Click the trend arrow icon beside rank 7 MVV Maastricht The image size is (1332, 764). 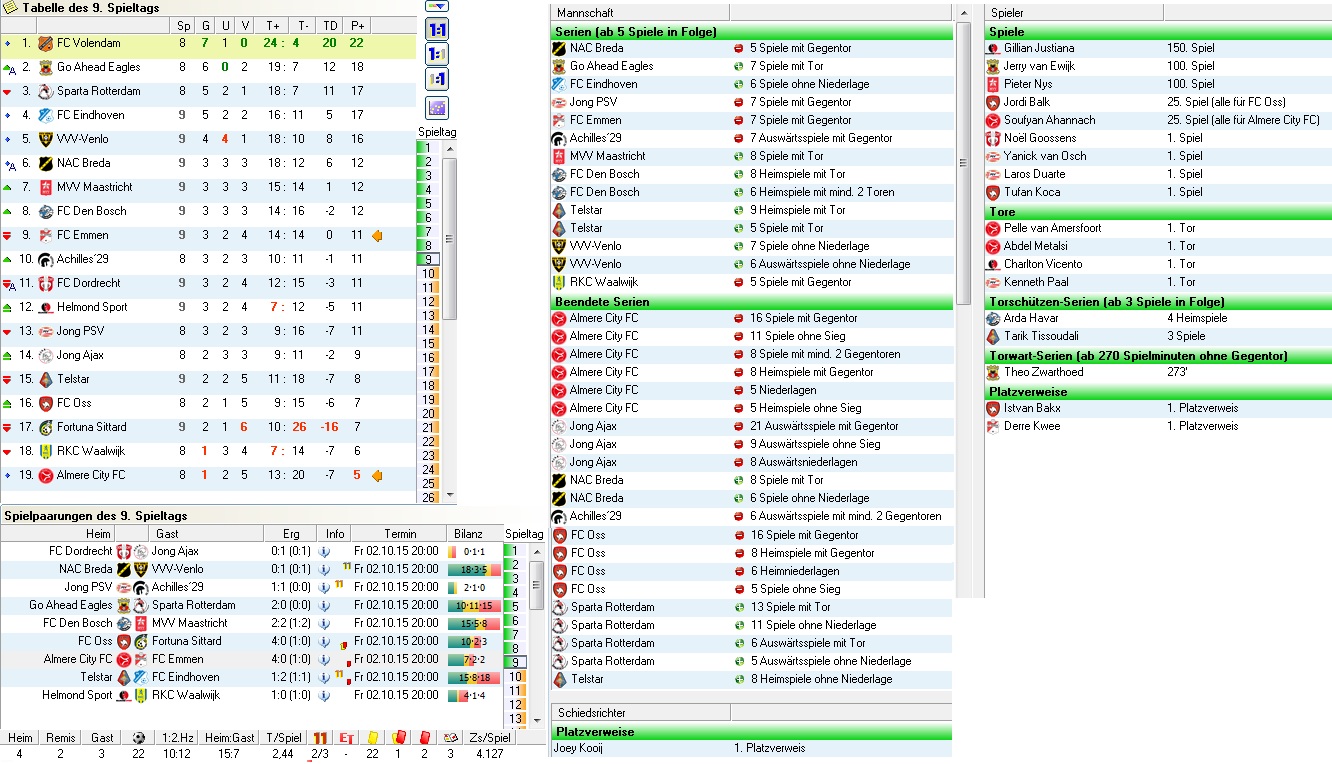point(8,187)
